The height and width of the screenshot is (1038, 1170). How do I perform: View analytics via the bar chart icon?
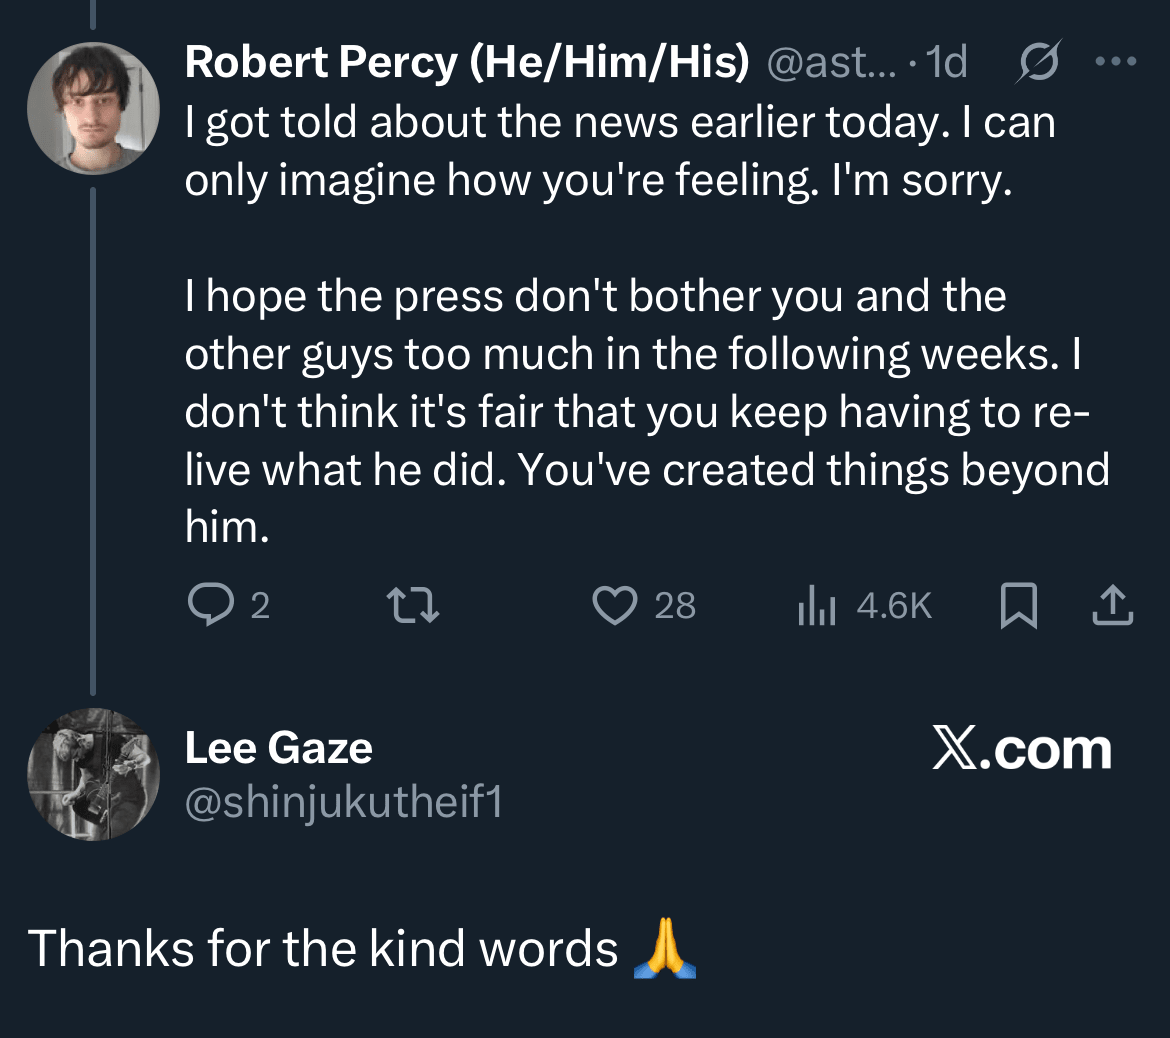(x=816, y=605)
